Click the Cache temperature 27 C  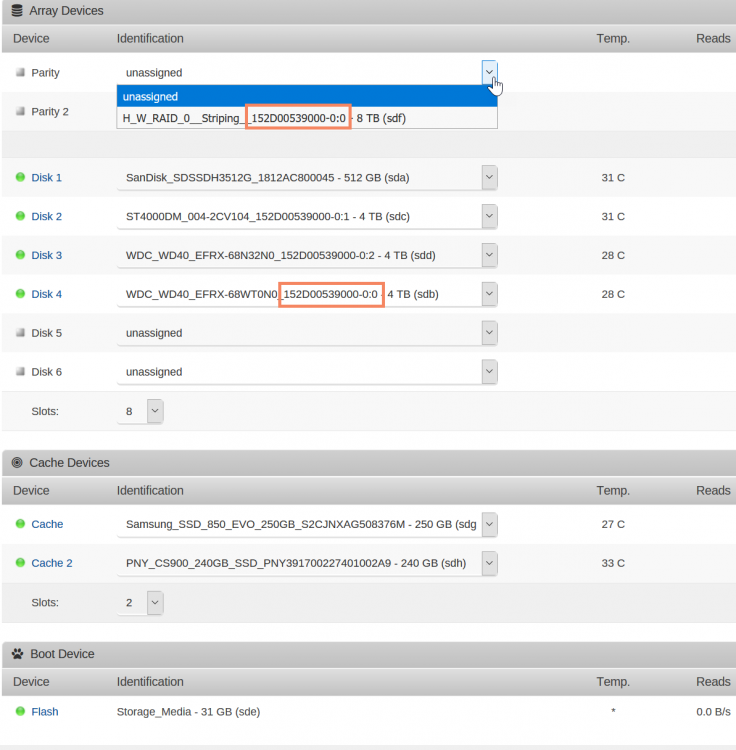pyautogui.click(x=613, y=524)
